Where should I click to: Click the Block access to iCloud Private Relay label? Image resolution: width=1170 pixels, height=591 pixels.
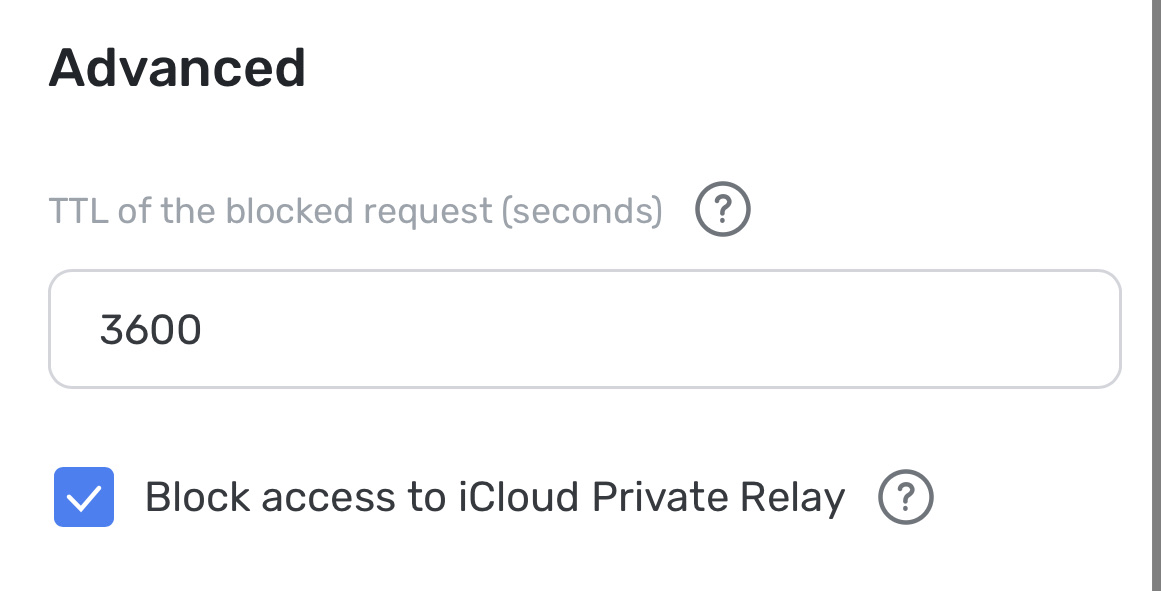click(495, 496)
